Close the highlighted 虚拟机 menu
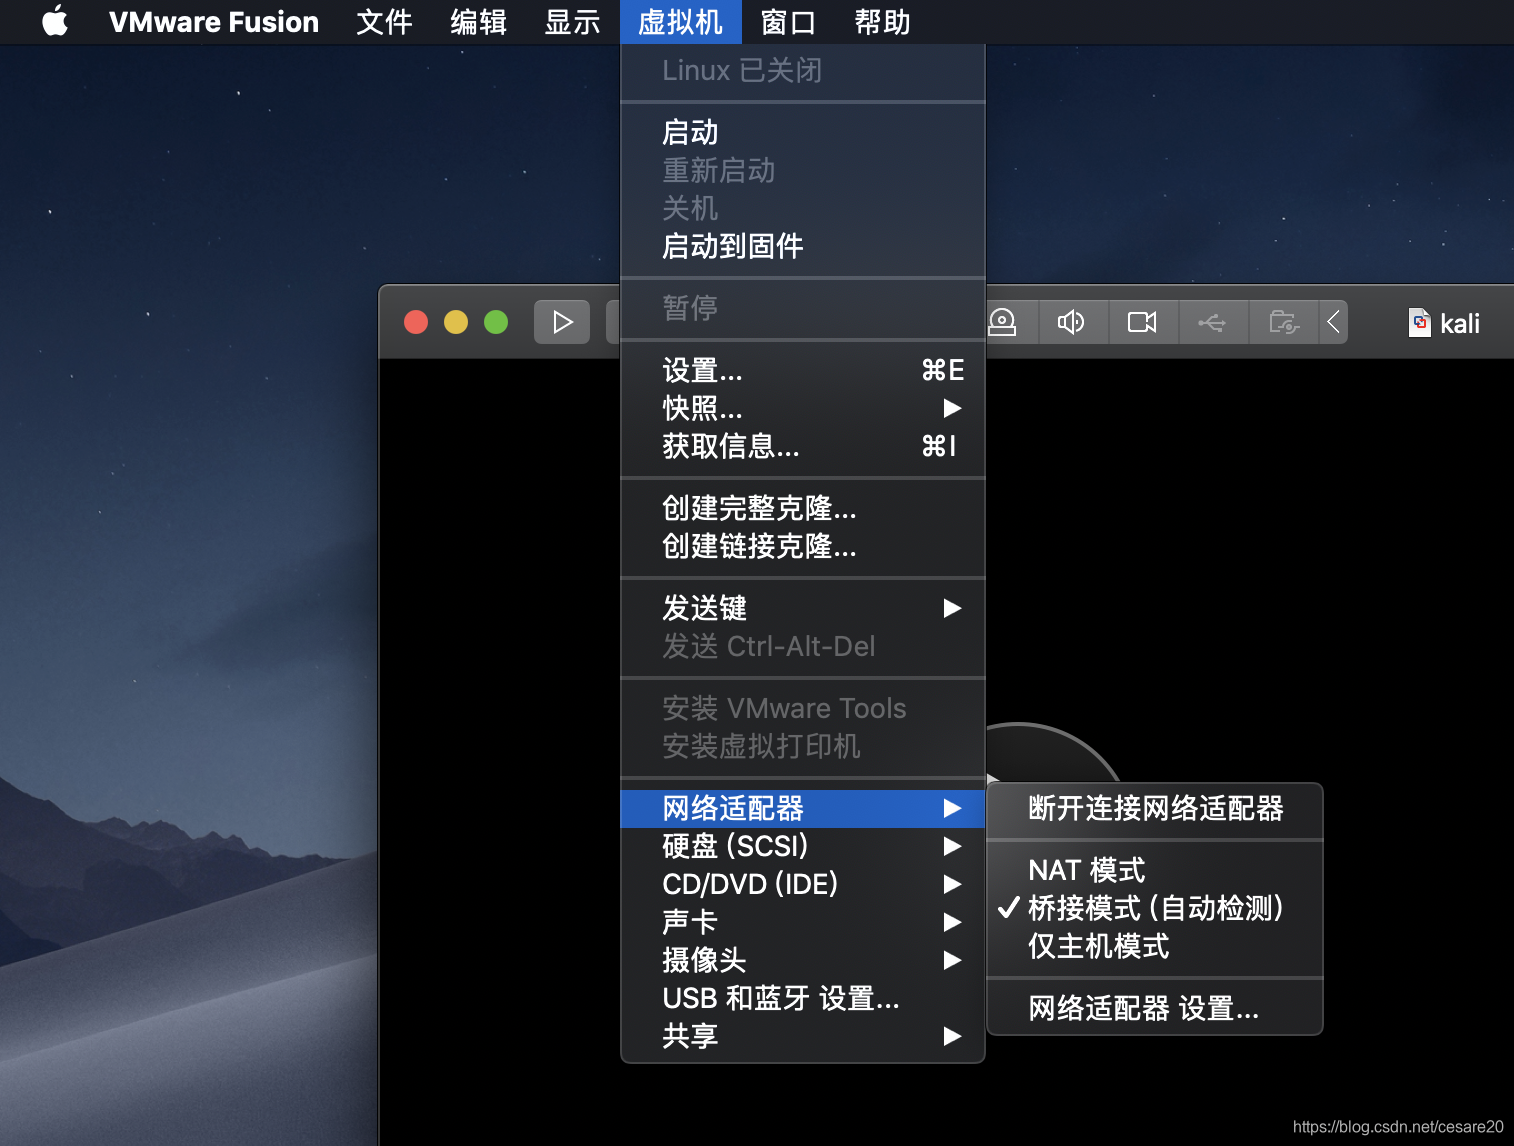This screenshot has height=1146, width=1514. 680,22
